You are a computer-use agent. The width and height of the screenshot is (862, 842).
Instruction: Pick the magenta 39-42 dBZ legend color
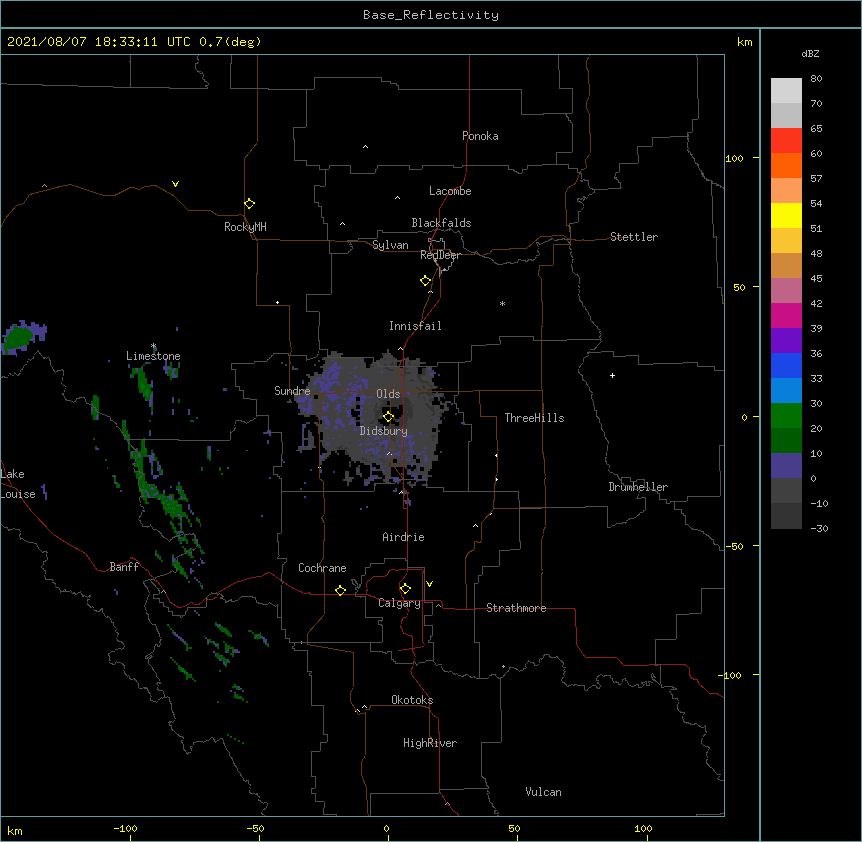tap(786, 315)
